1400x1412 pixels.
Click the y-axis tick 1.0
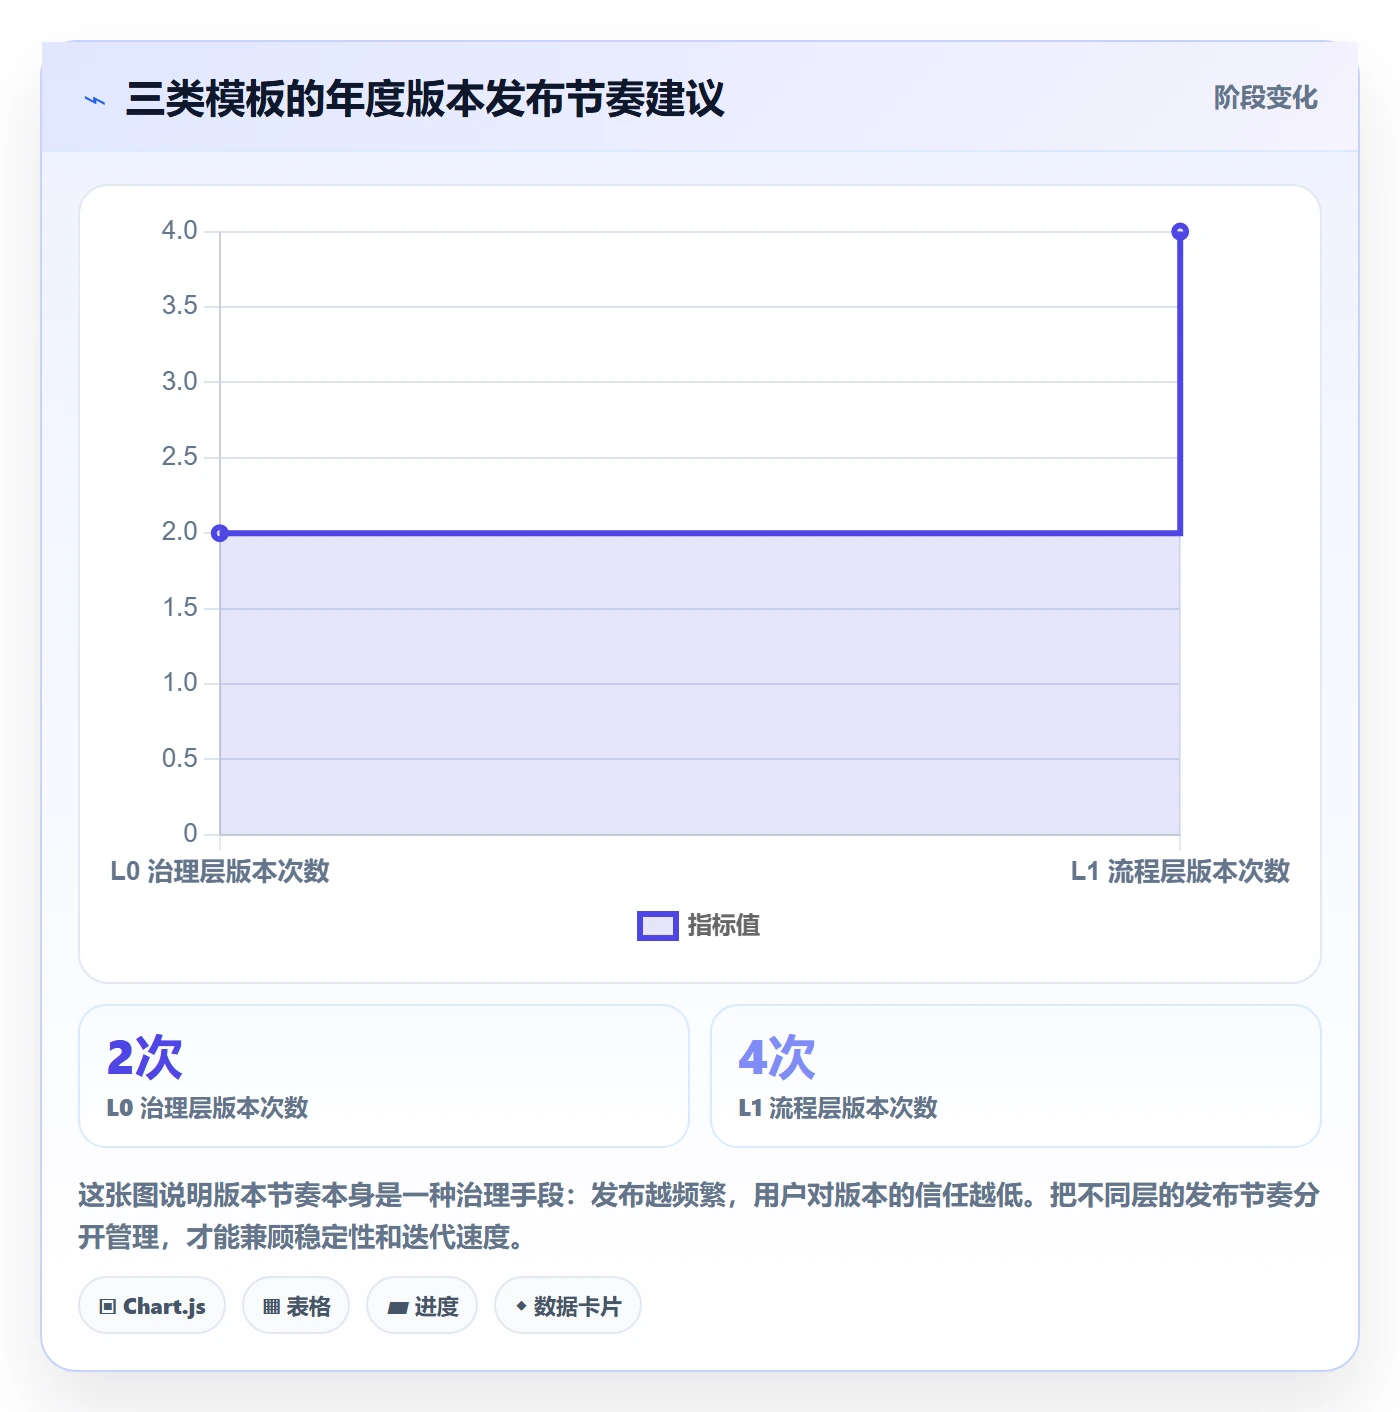point(180,683)
